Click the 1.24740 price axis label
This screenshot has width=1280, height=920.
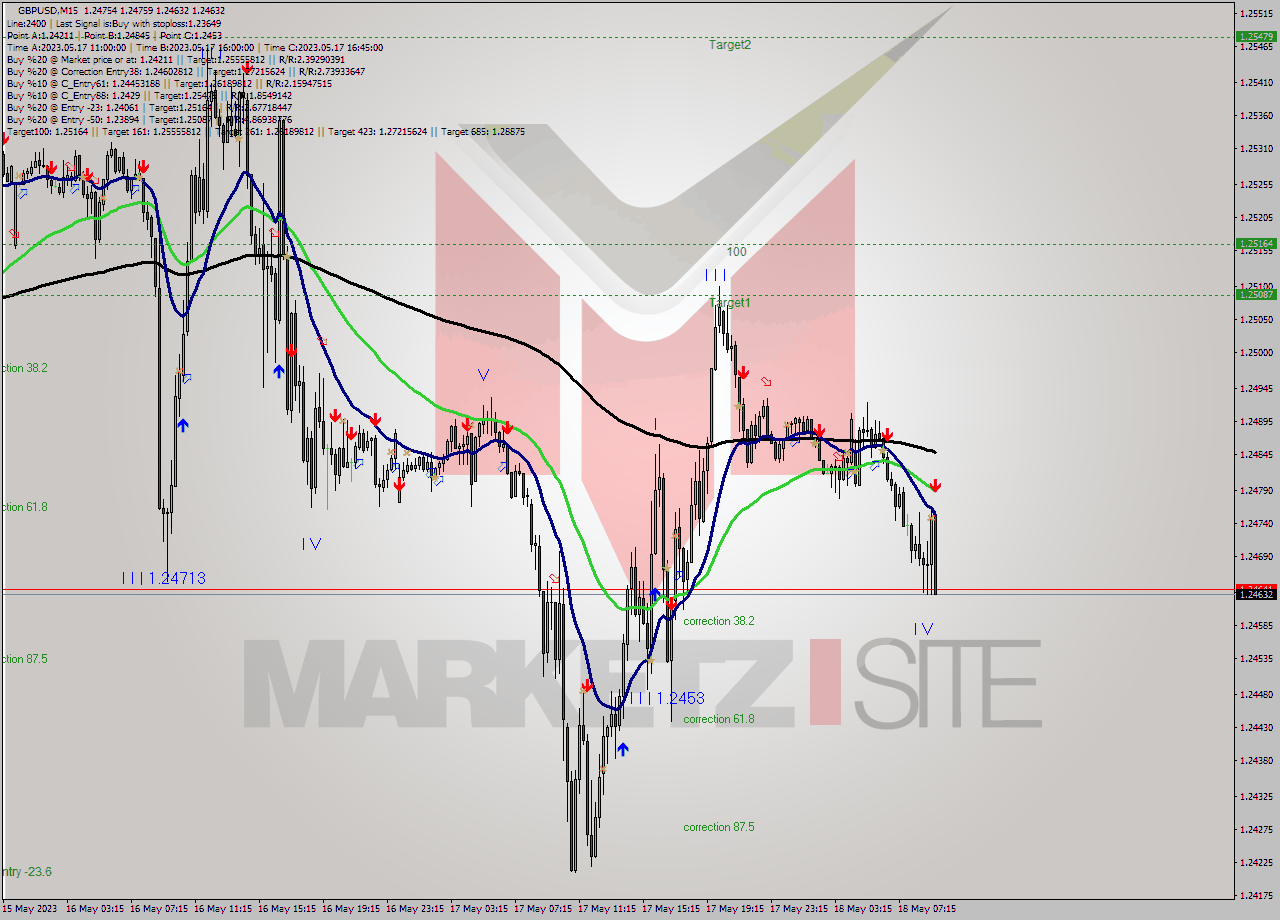coord(1256,524)
